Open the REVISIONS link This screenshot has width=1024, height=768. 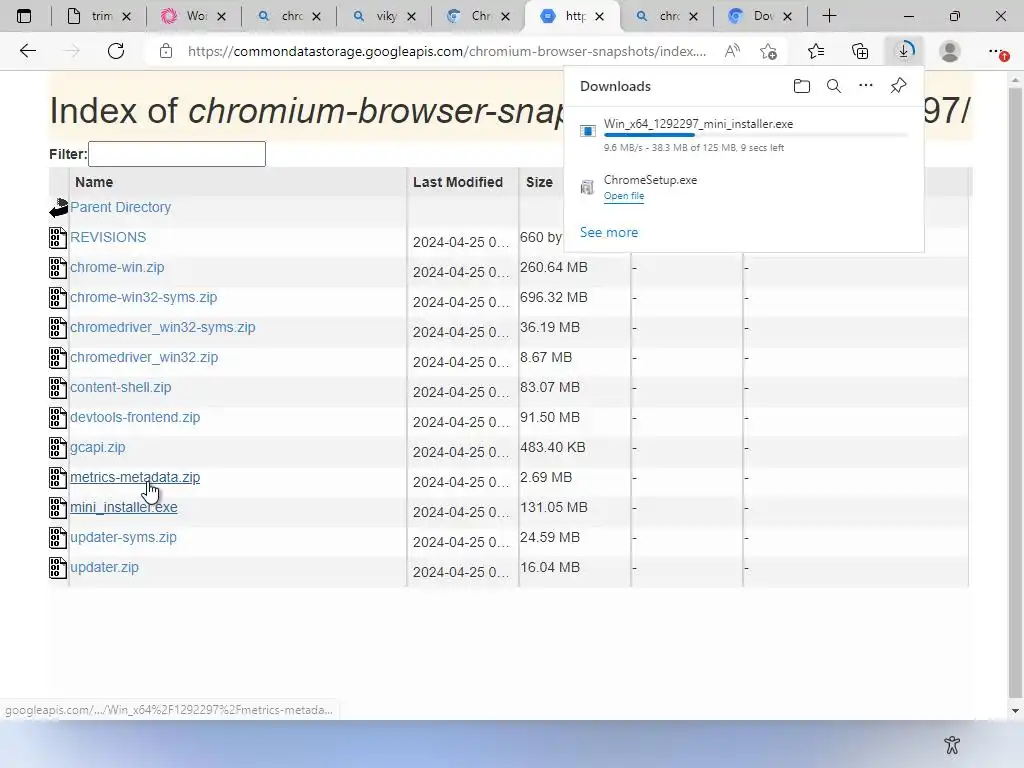point(108,237)
